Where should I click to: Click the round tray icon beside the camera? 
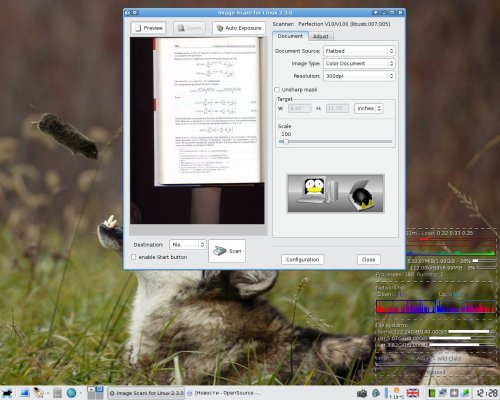pos(376,393)
